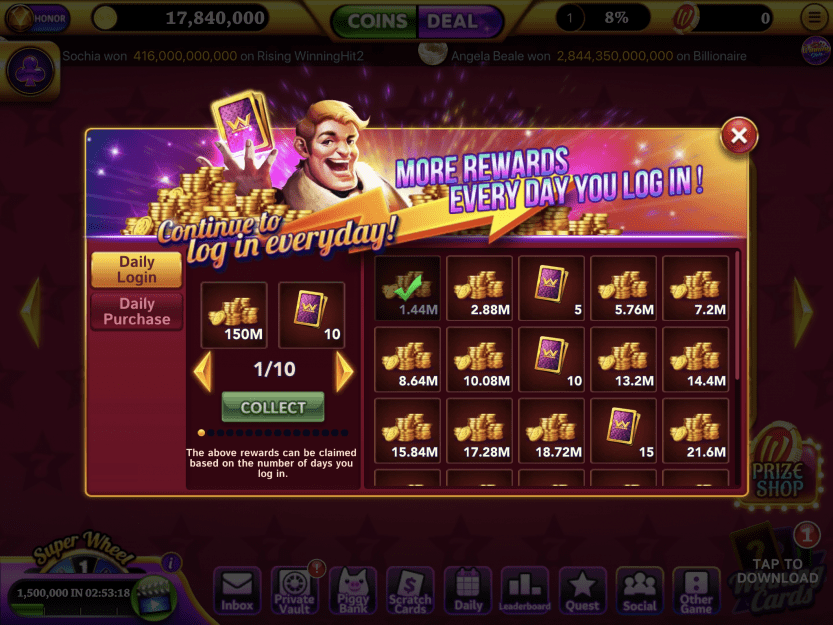Click the Super Wheel info icon
833x625 pixels.
171,562
